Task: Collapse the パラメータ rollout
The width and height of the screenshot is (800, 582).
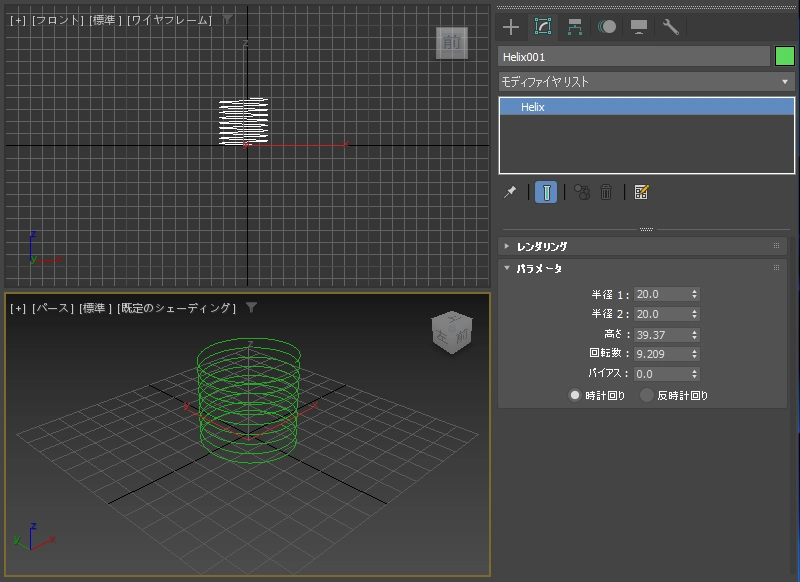Action: (642, 268)
